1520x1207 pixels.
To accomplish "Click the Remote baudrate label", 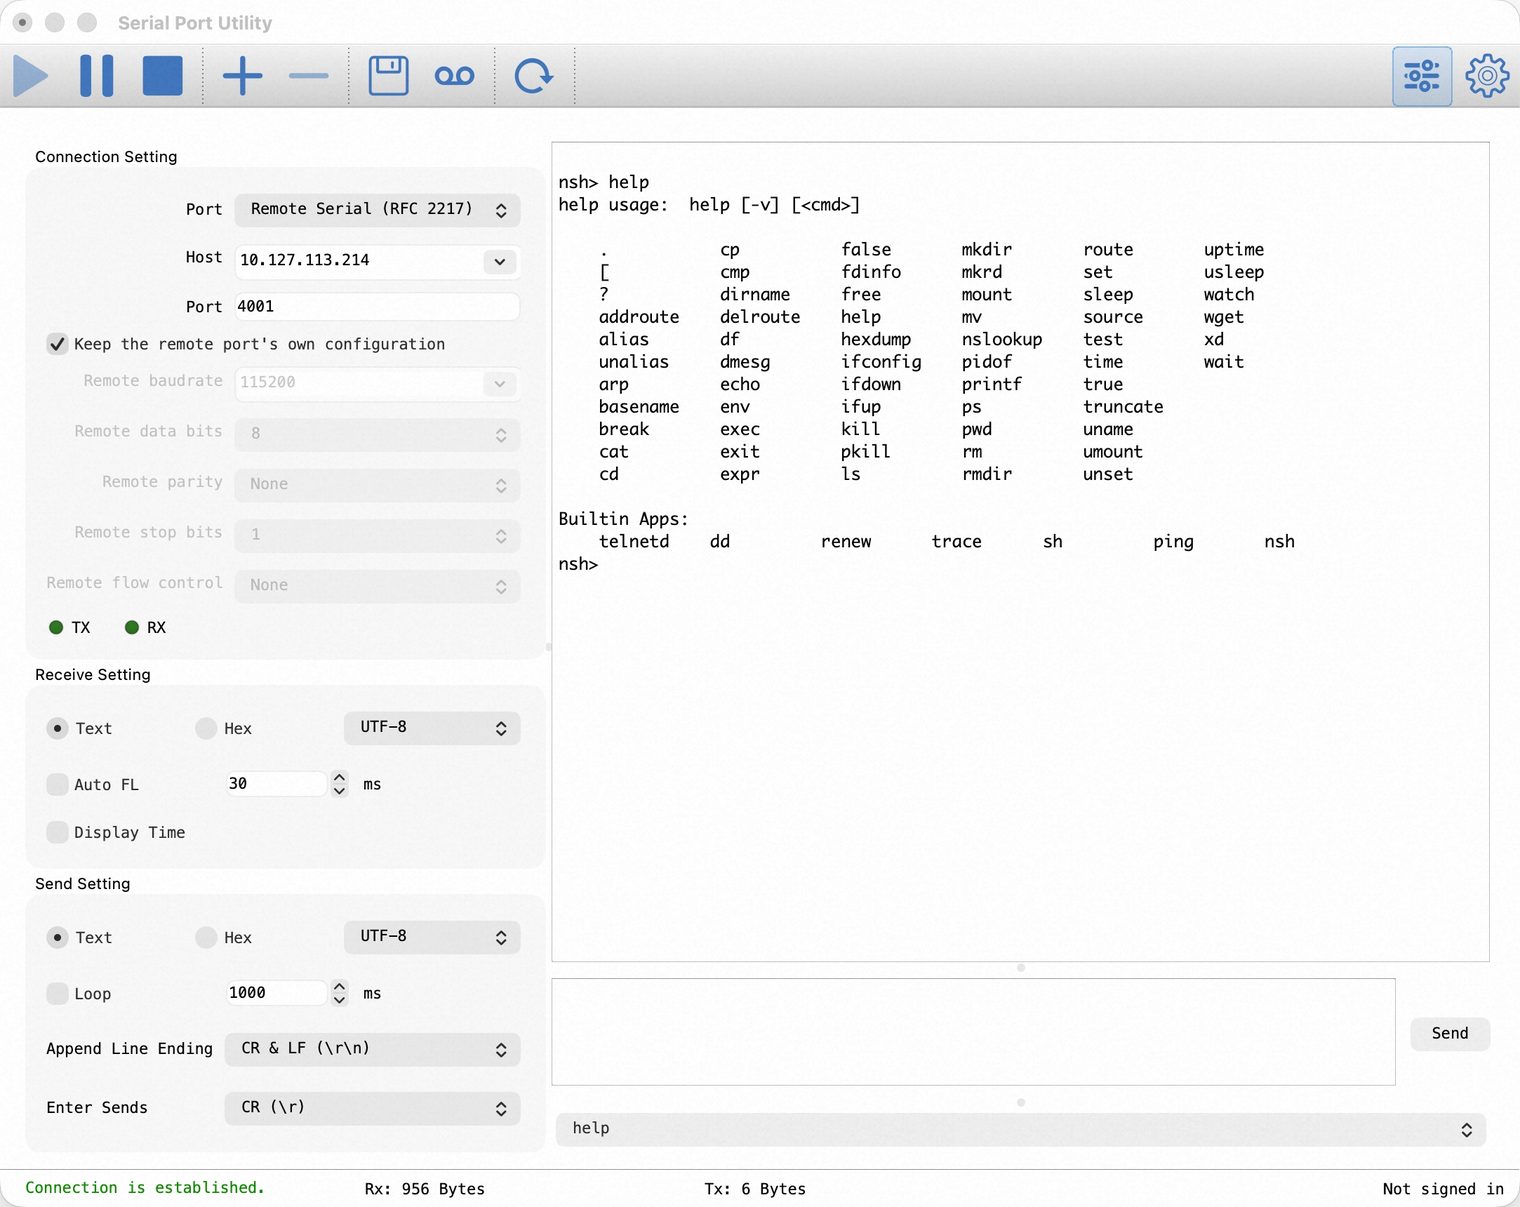I will pos(153,381).
